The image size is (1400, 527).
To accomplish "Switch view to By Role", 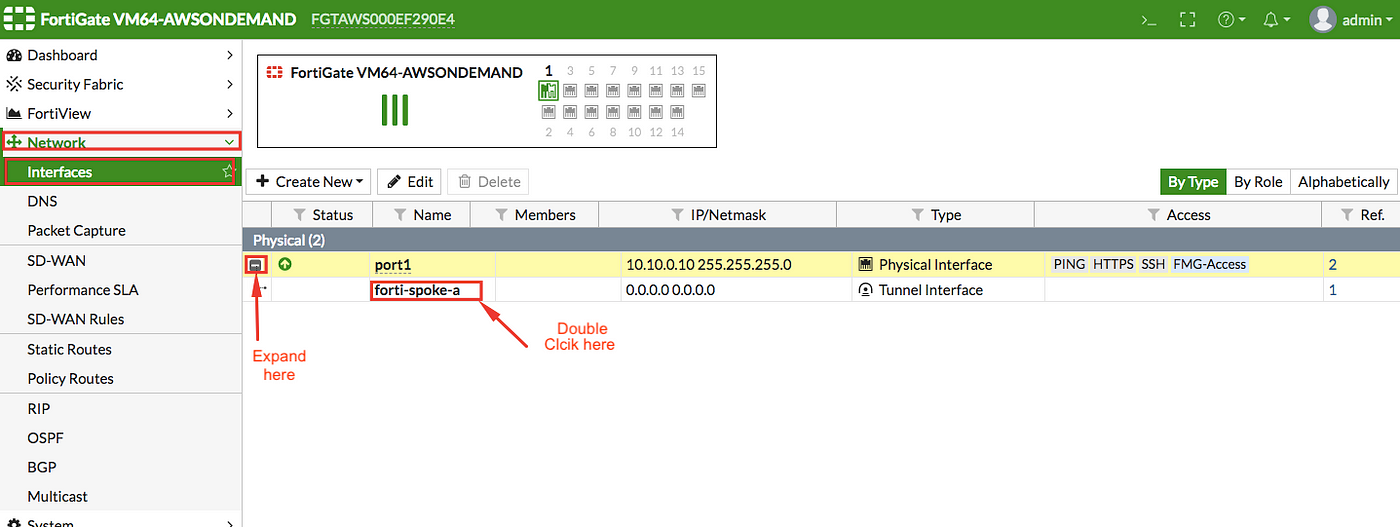I will pos(1258,181).
